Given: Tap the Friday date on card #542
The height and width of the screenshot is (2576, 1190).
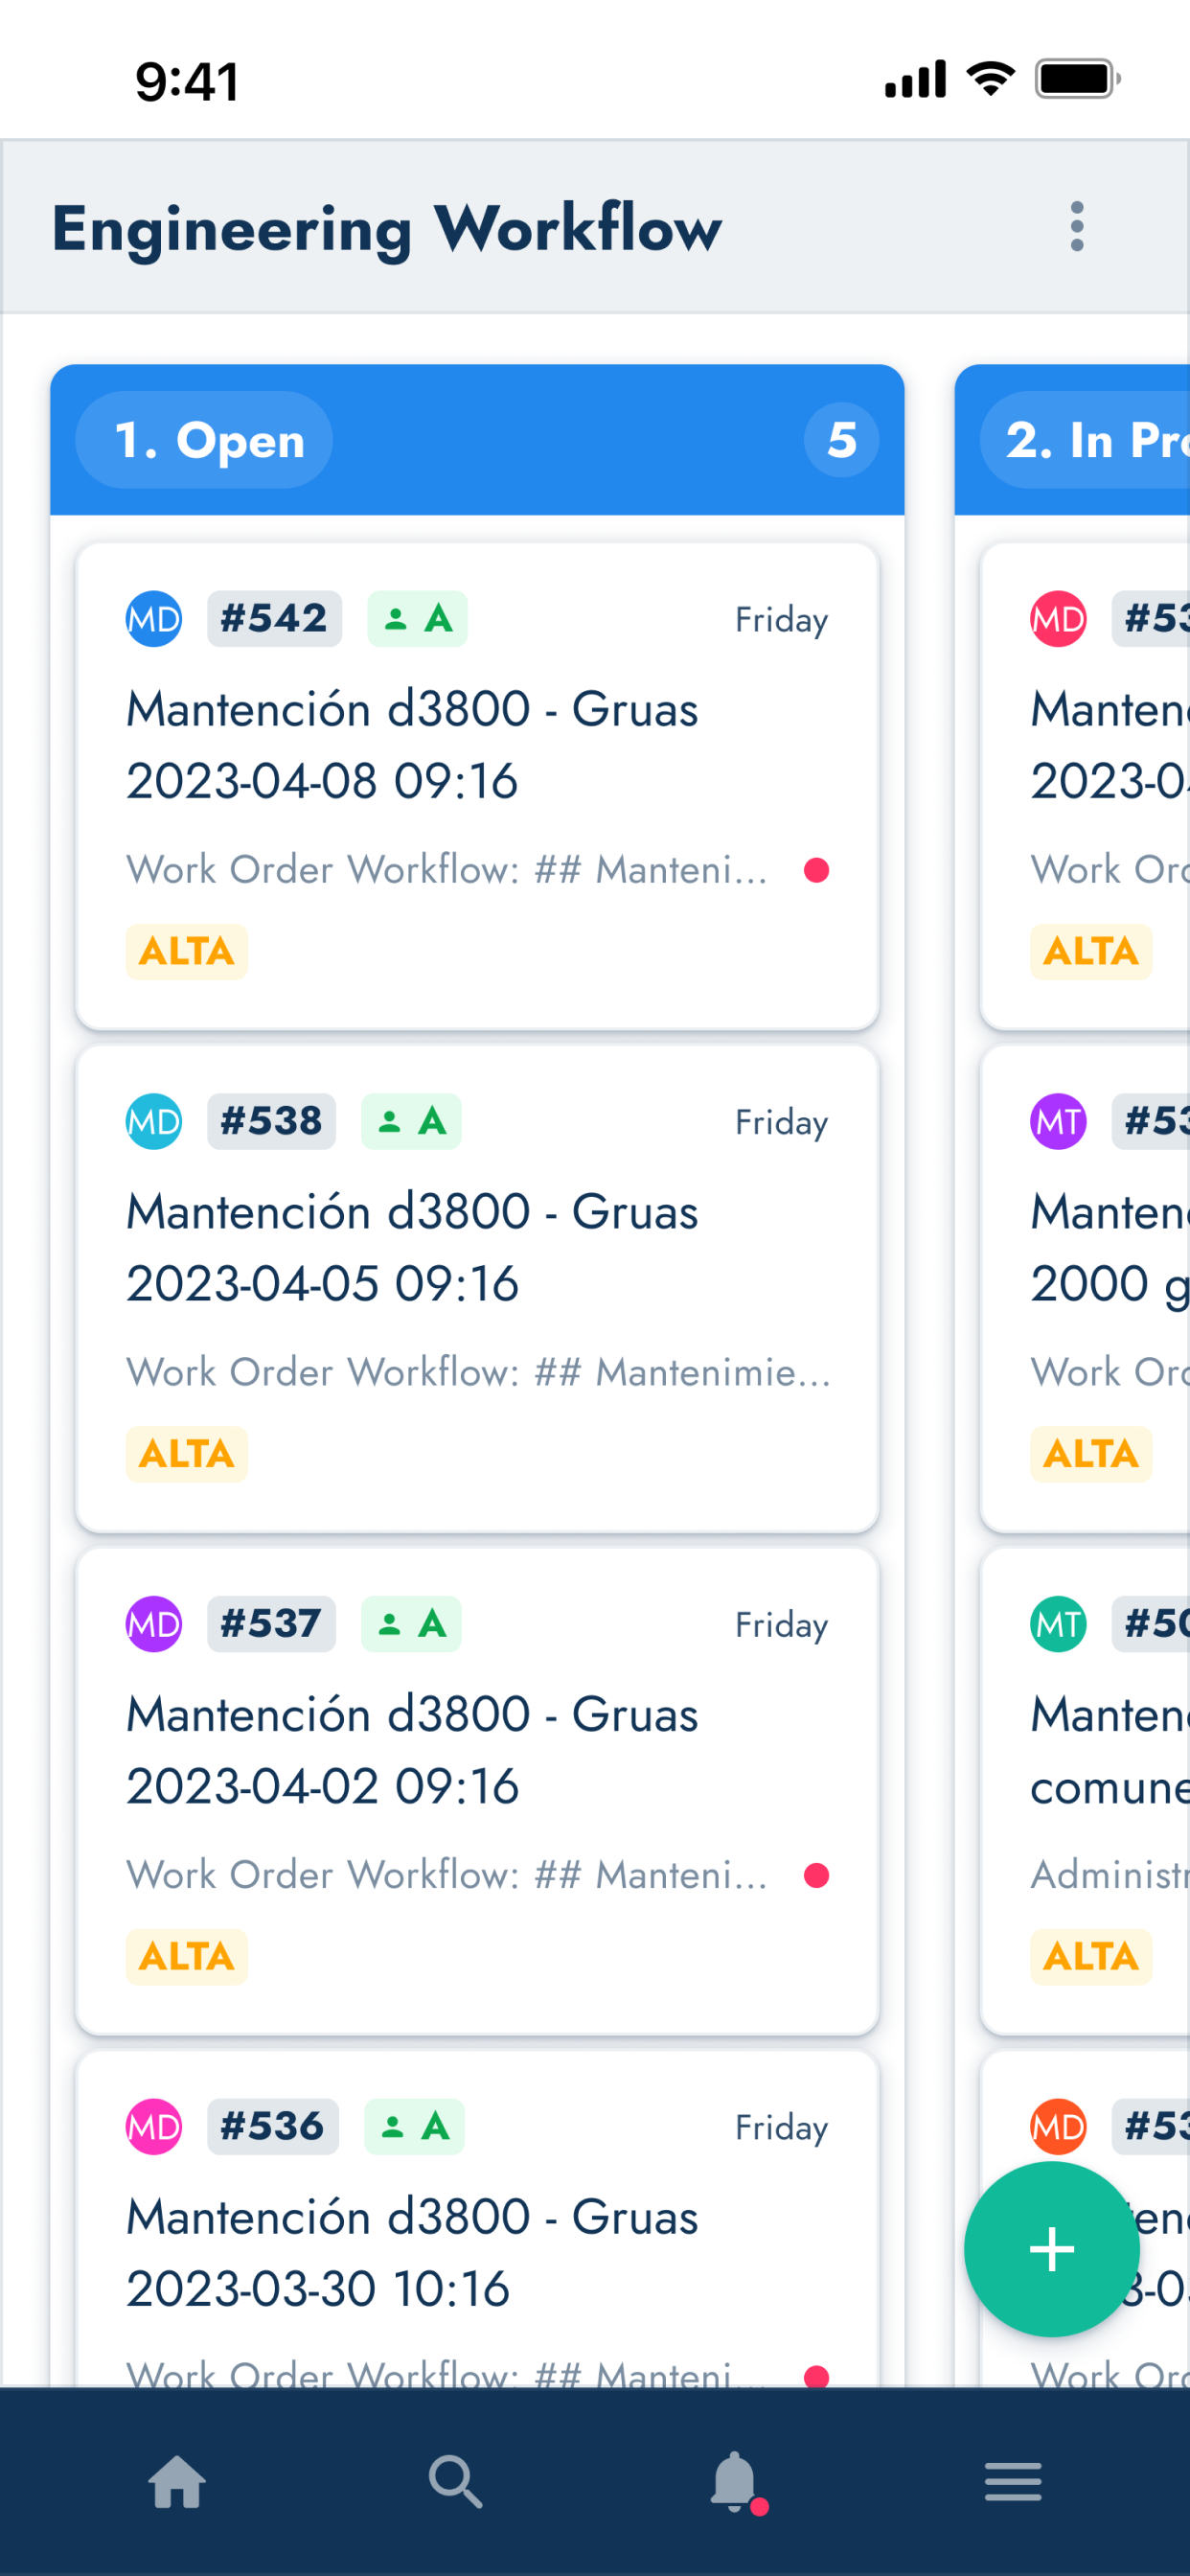Looking at the screenshot, I should (x=781, y=620).
